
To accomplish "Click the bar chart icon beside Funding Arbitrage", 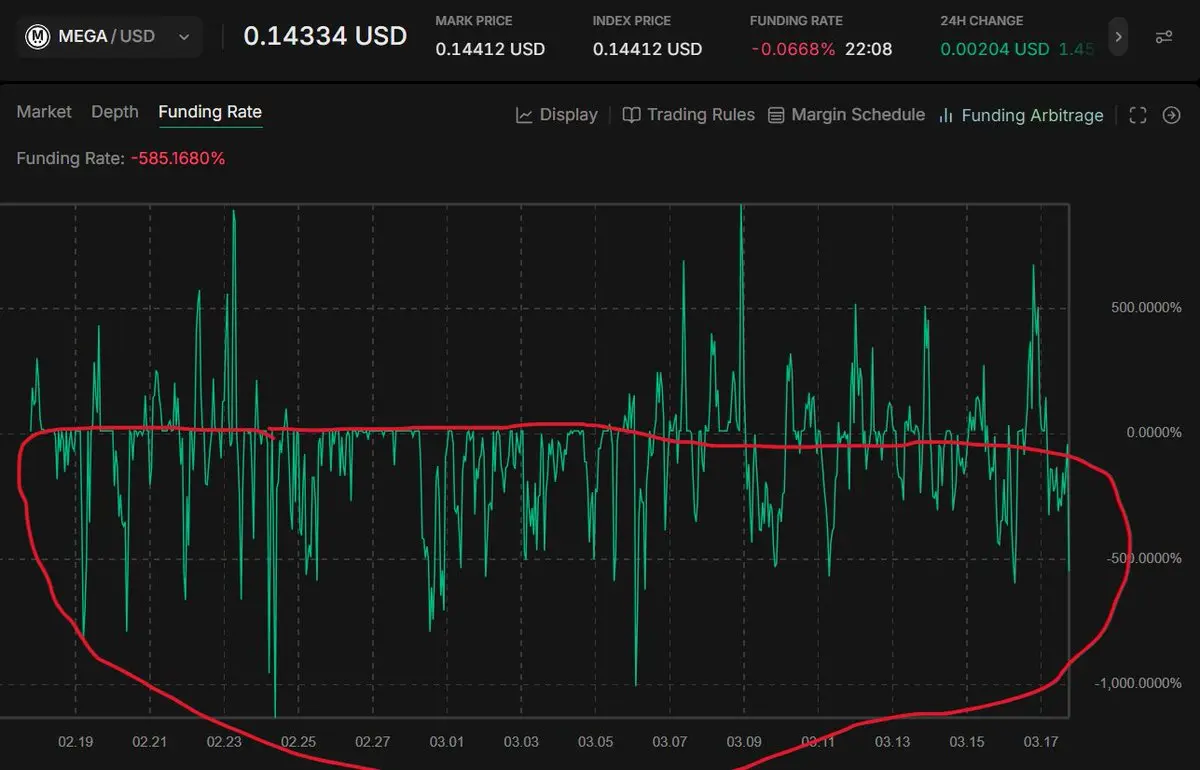I will (946, 116).
